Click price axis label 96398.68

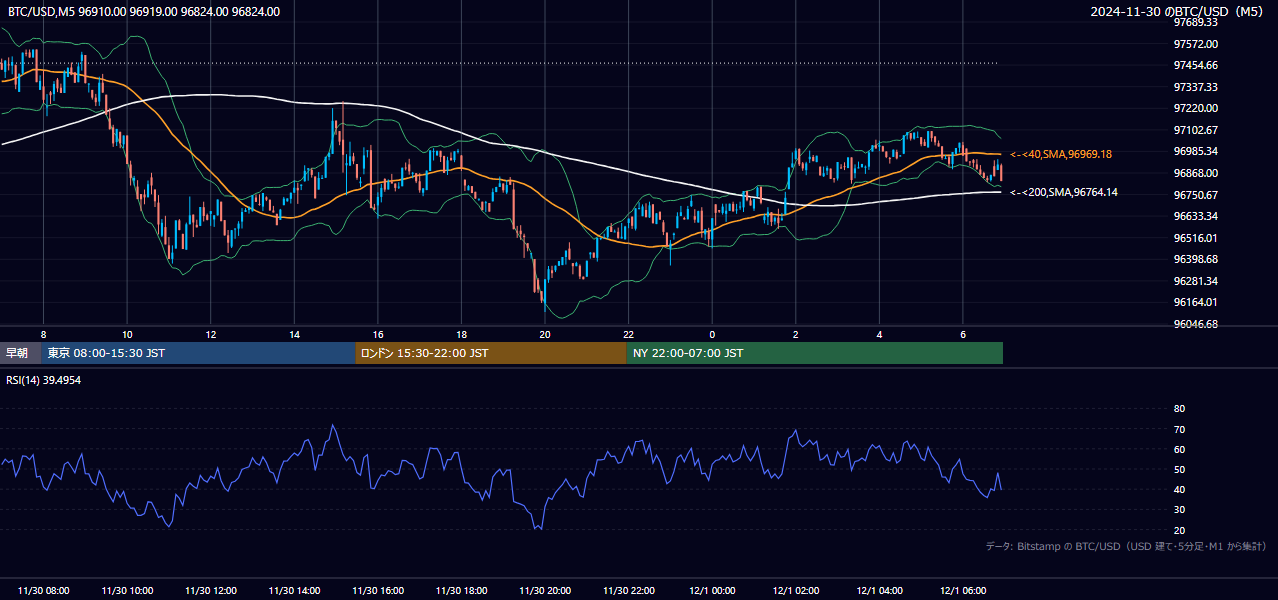[x=1196, y=259]
